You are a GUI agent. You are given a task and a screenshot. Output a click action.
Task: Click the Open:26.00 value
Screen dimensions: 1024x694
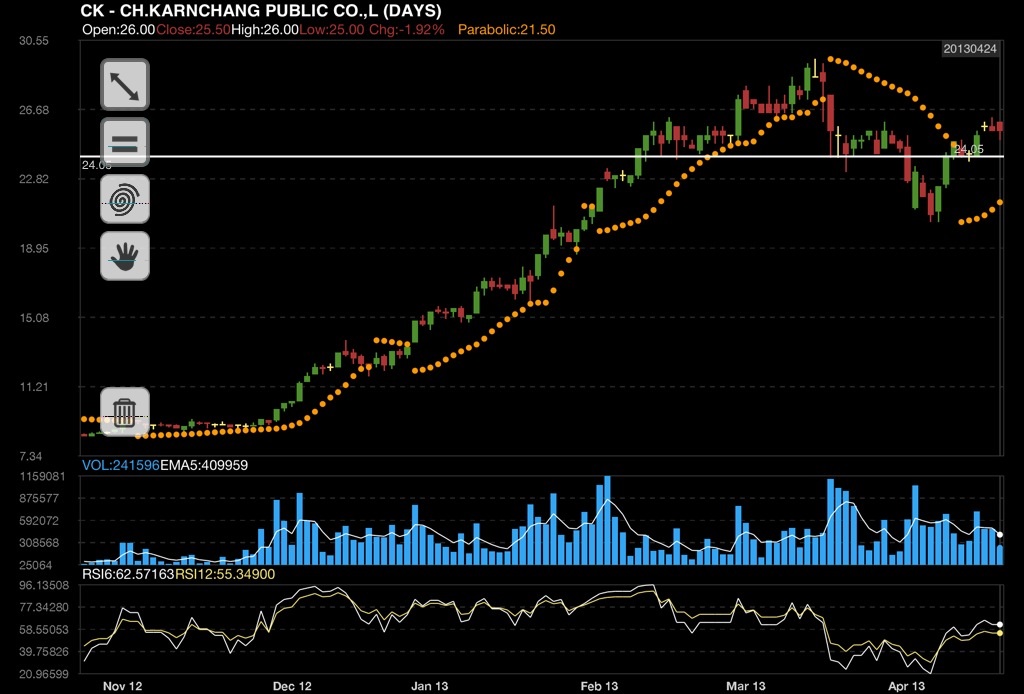pos(119,29)
